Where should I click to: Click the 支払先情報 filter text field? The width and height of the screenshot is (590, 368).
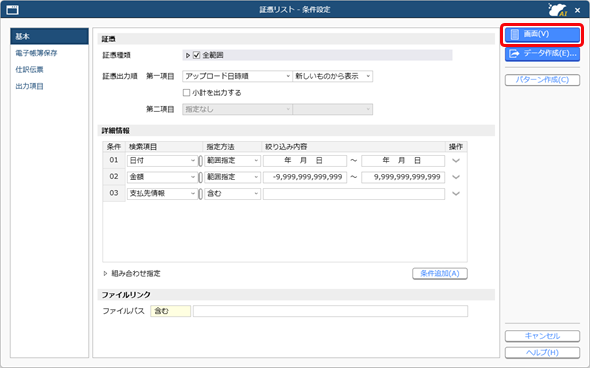coord(354,194)
